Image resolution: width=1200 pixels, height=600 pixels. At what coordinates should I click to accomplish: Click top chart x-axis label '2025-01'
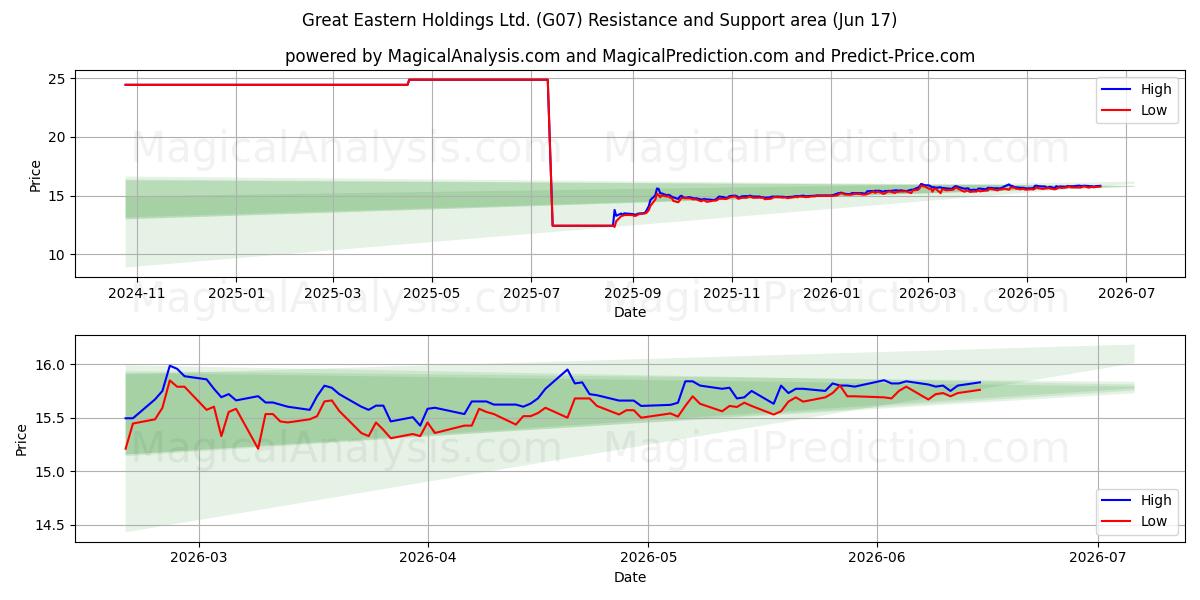[x=236, y=294]
